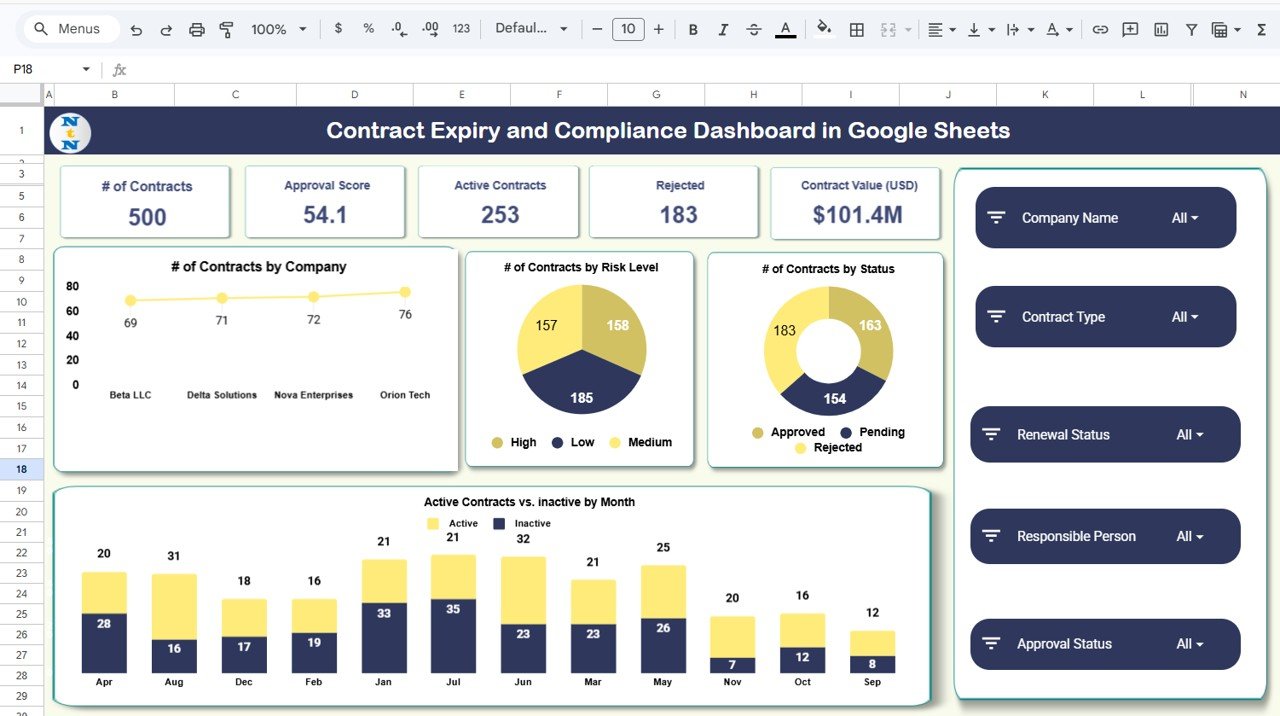
Task: Click the Print icon
Action: coord(197,28)
